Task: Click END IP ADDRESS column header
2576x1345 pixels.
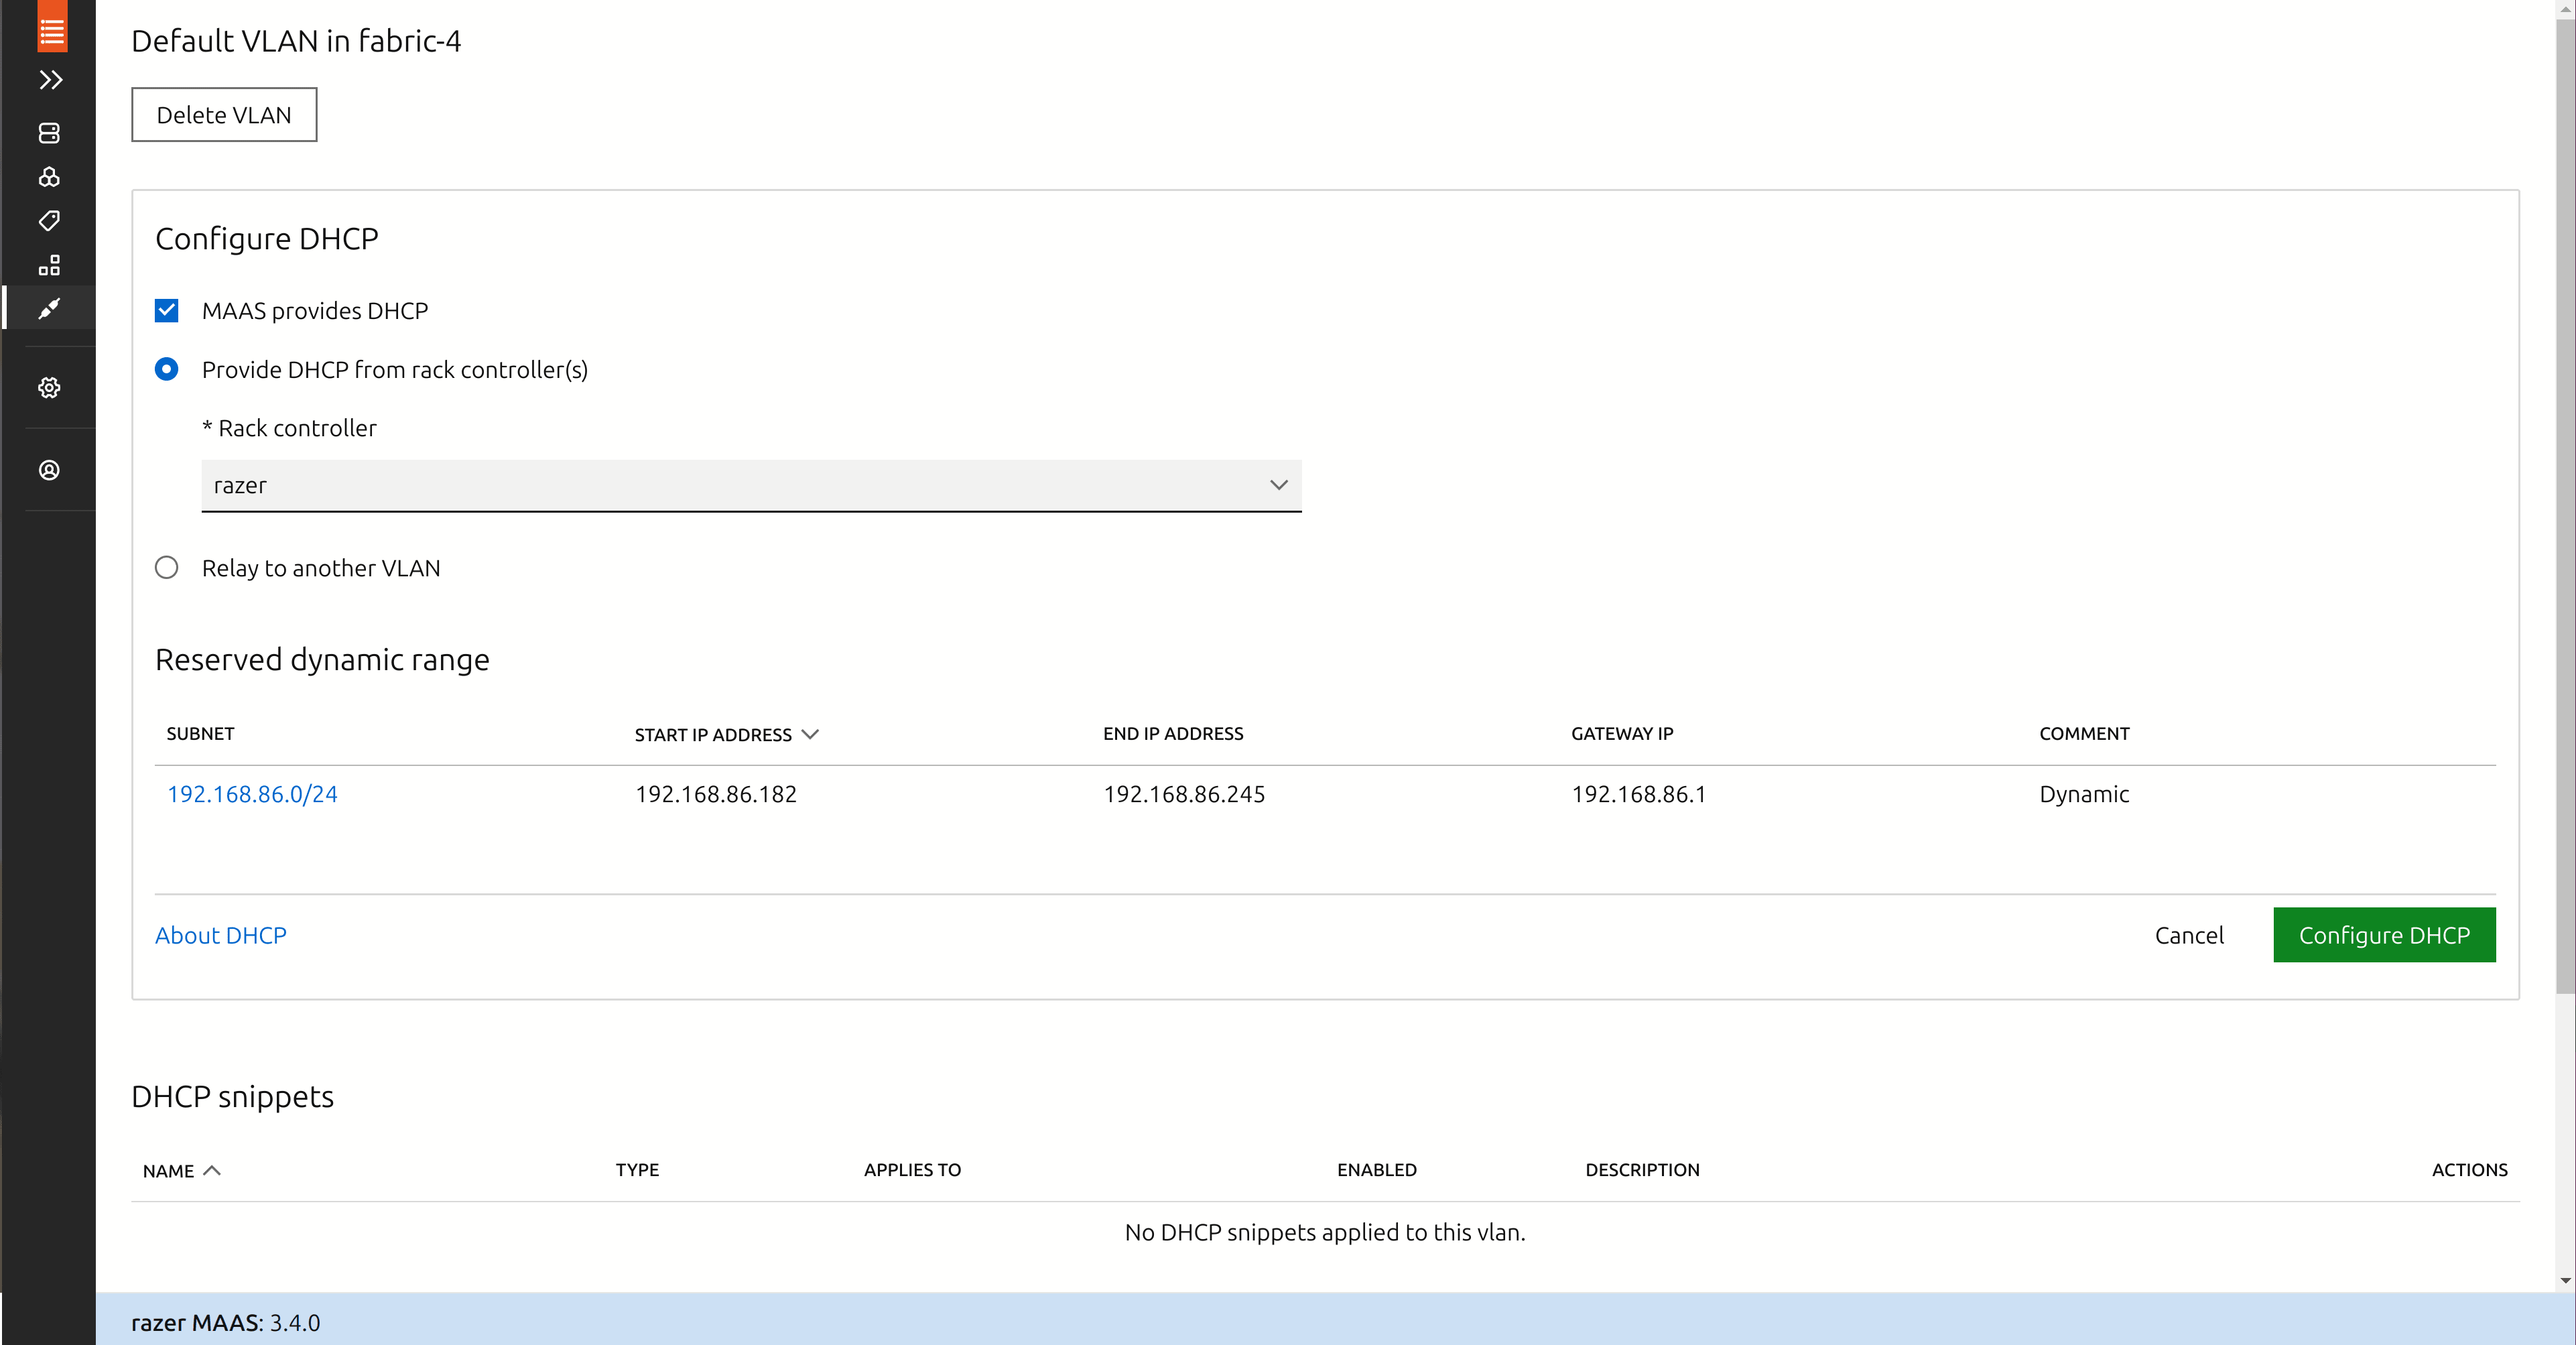Action: pyautogui.click(x=1173, y=734)
